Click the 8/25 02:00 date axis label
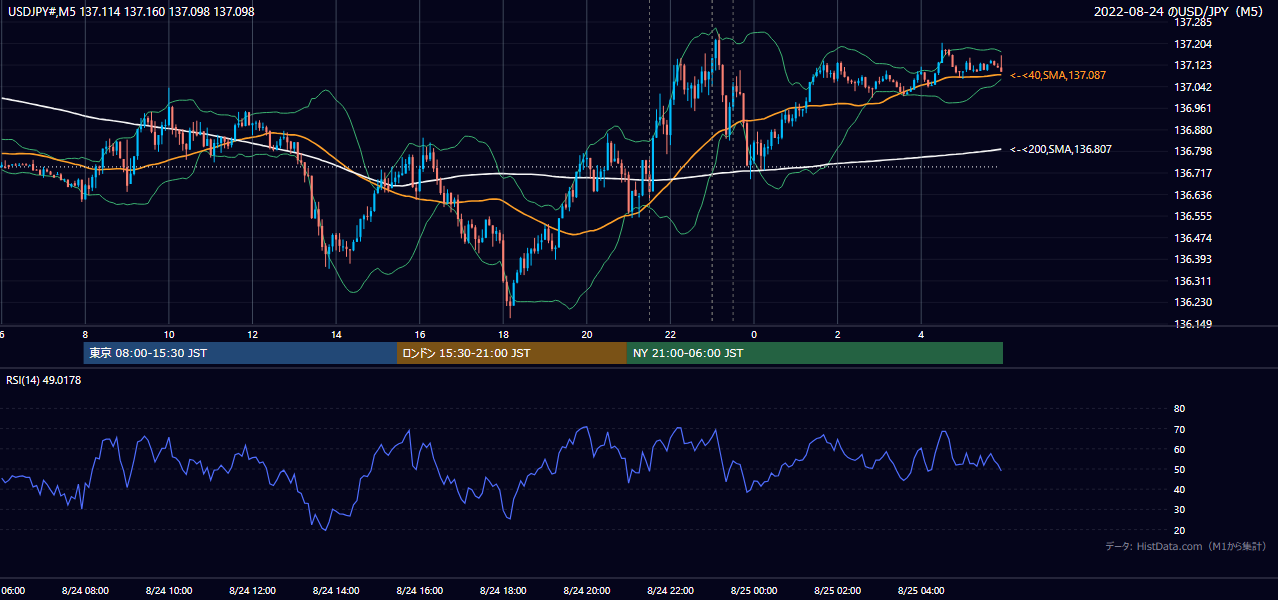The height and width of the screenshot is (600, 1278). (x=838, y=590)
